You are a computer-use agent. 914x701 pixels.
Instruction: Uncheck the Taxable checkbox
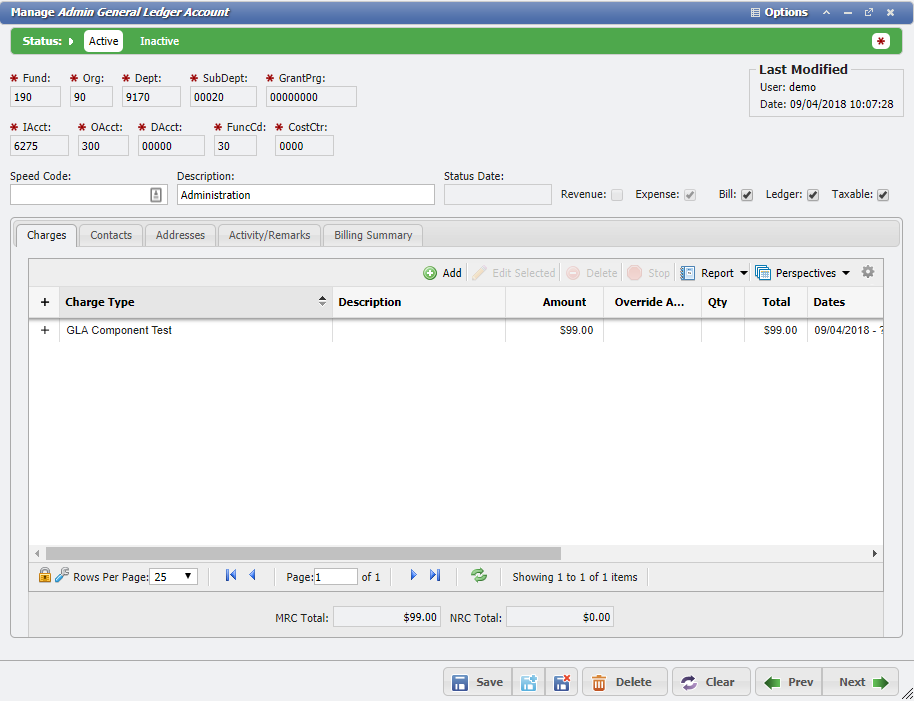coord(883,195)
